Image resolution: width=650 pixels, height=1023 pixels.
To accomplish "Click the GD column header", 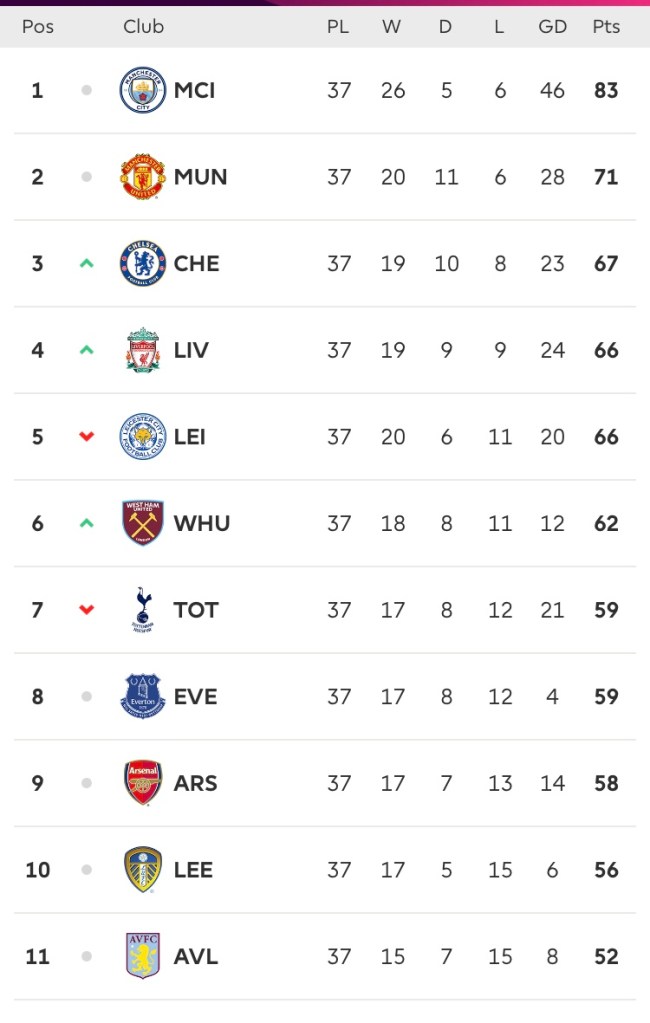I will [552, 27].
